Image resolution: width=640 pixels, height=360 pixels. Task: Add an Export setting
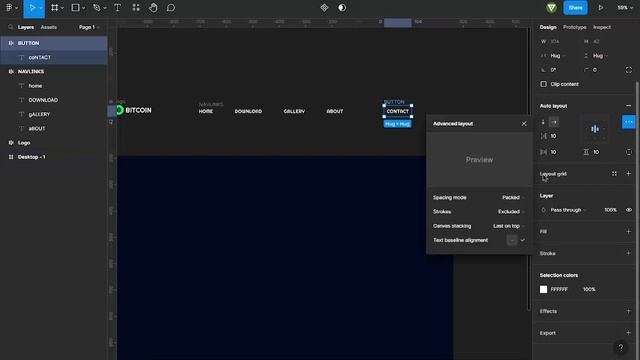click(x=629, y=333)
